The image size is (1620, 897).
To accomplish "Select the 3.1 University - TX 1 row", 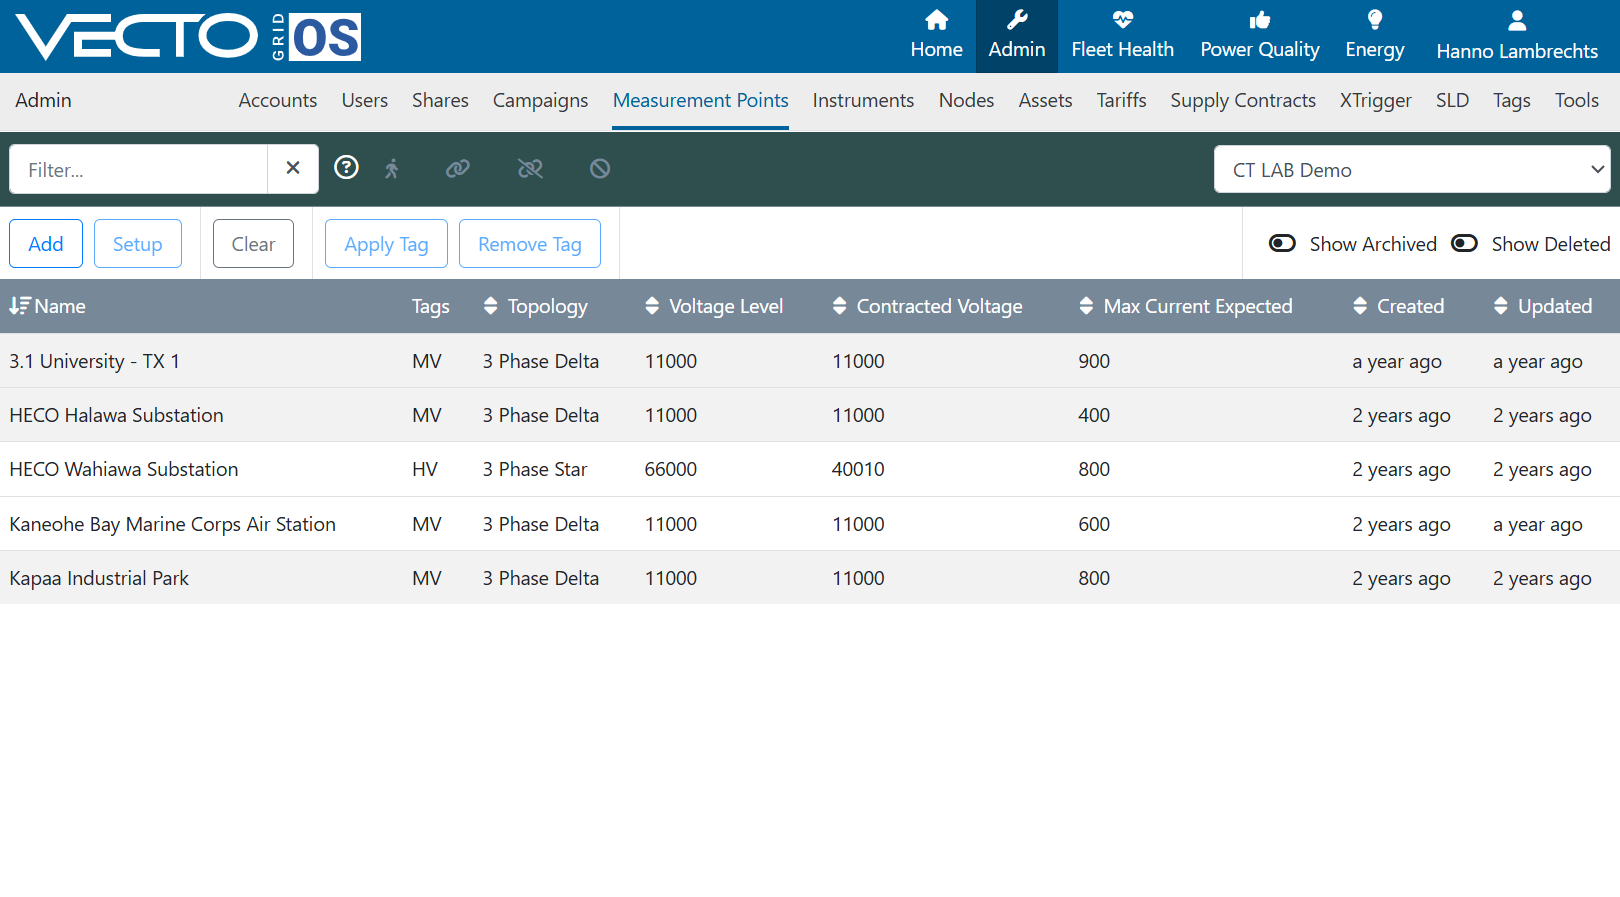I will point(810,361).
